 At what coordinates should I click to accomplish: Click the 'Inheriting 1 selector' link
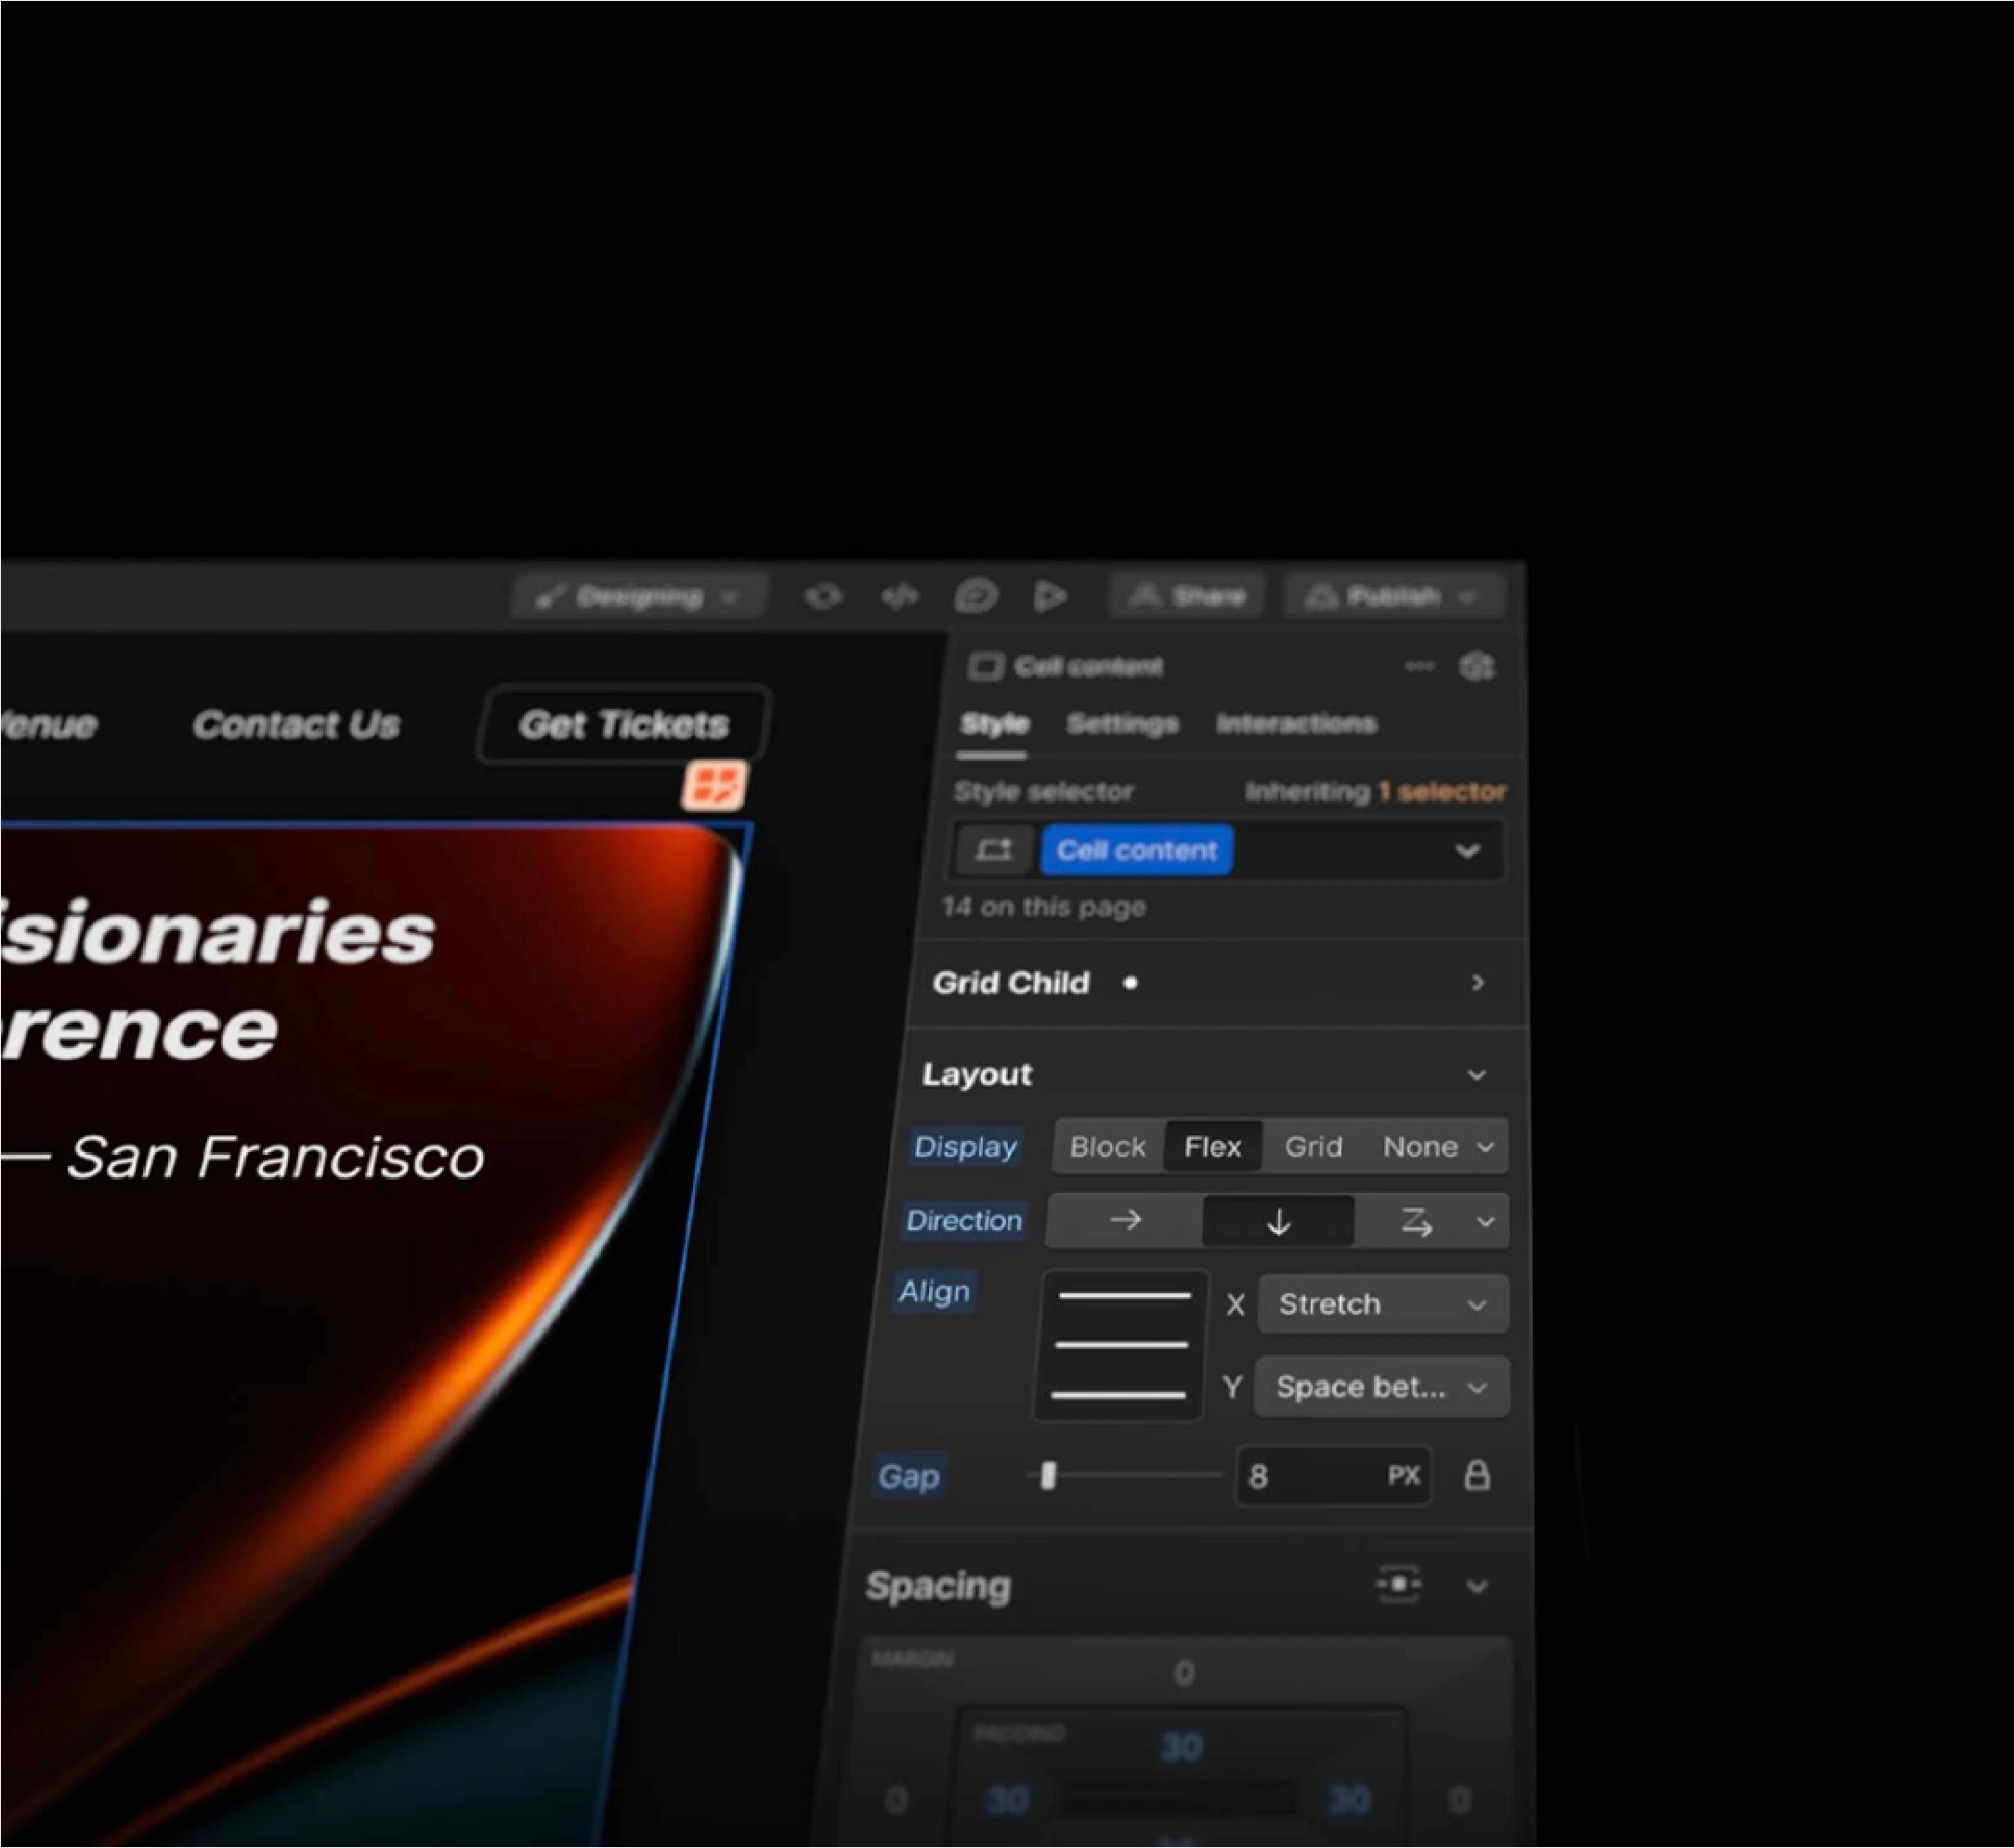(1375, 792)
